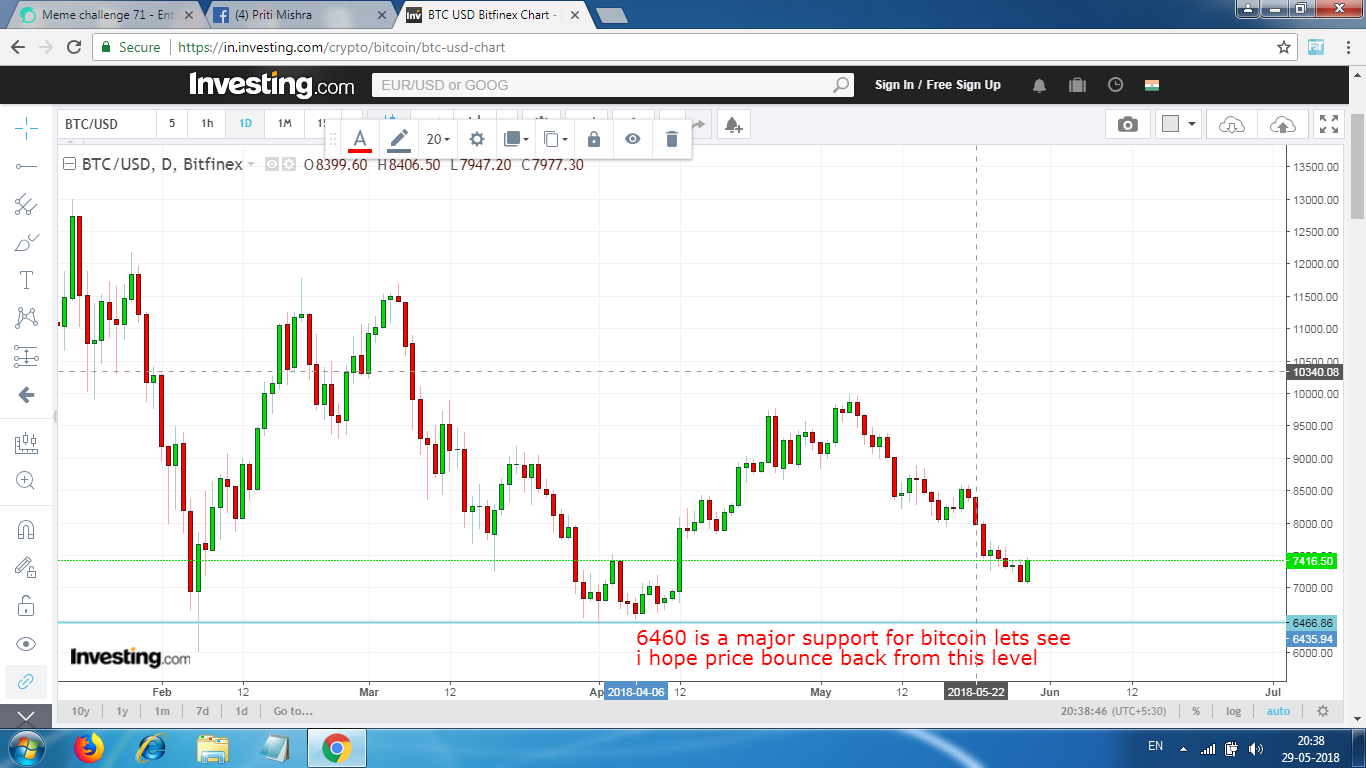
Task: Toggle auto scale on price axis
Action: tap(1278, 711)
